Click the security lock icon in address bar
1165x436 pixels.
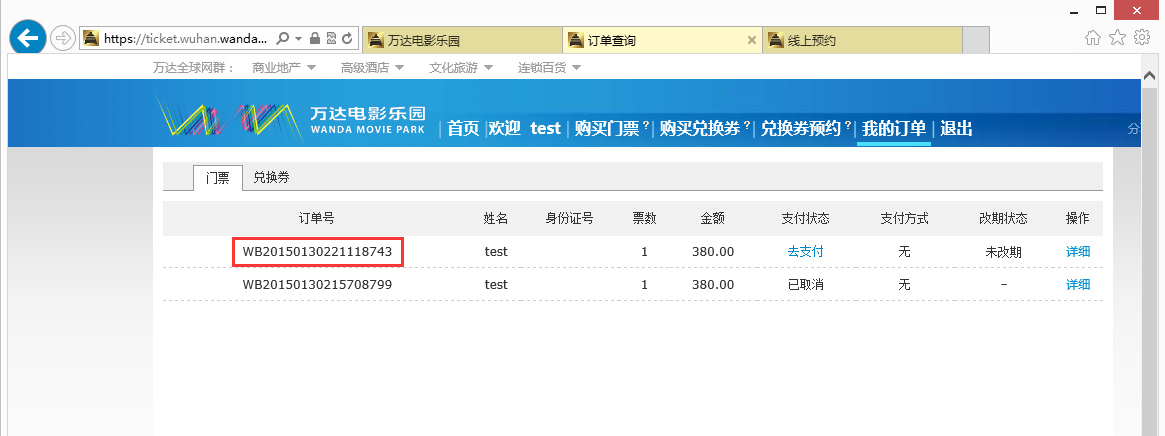click(314, 38)
